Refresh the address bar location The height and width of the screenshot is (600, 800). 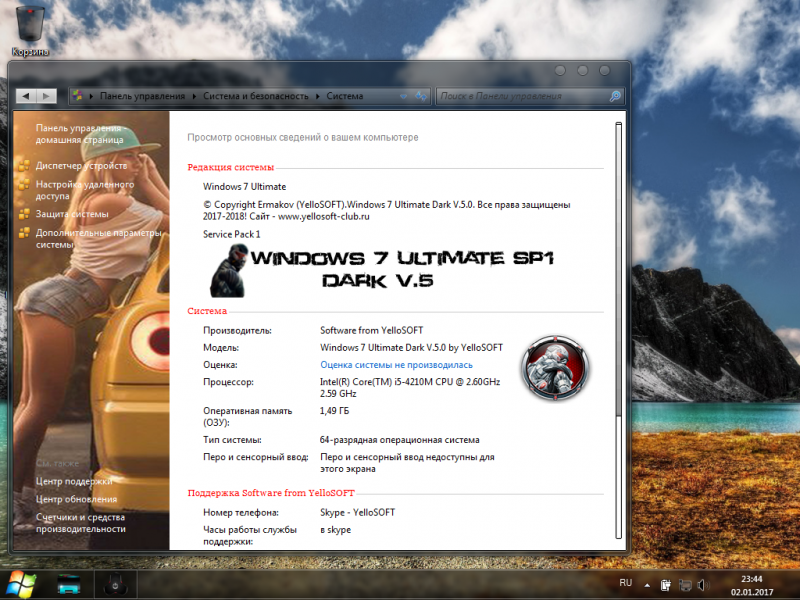(421, 96)
